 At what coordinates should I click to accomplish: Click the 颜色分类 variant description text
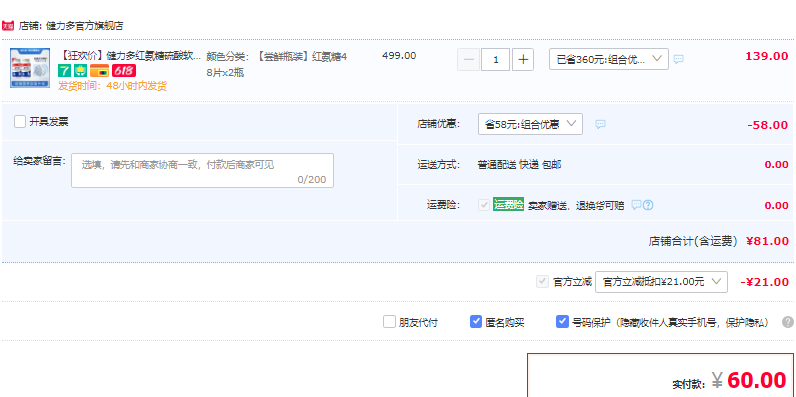277,64
